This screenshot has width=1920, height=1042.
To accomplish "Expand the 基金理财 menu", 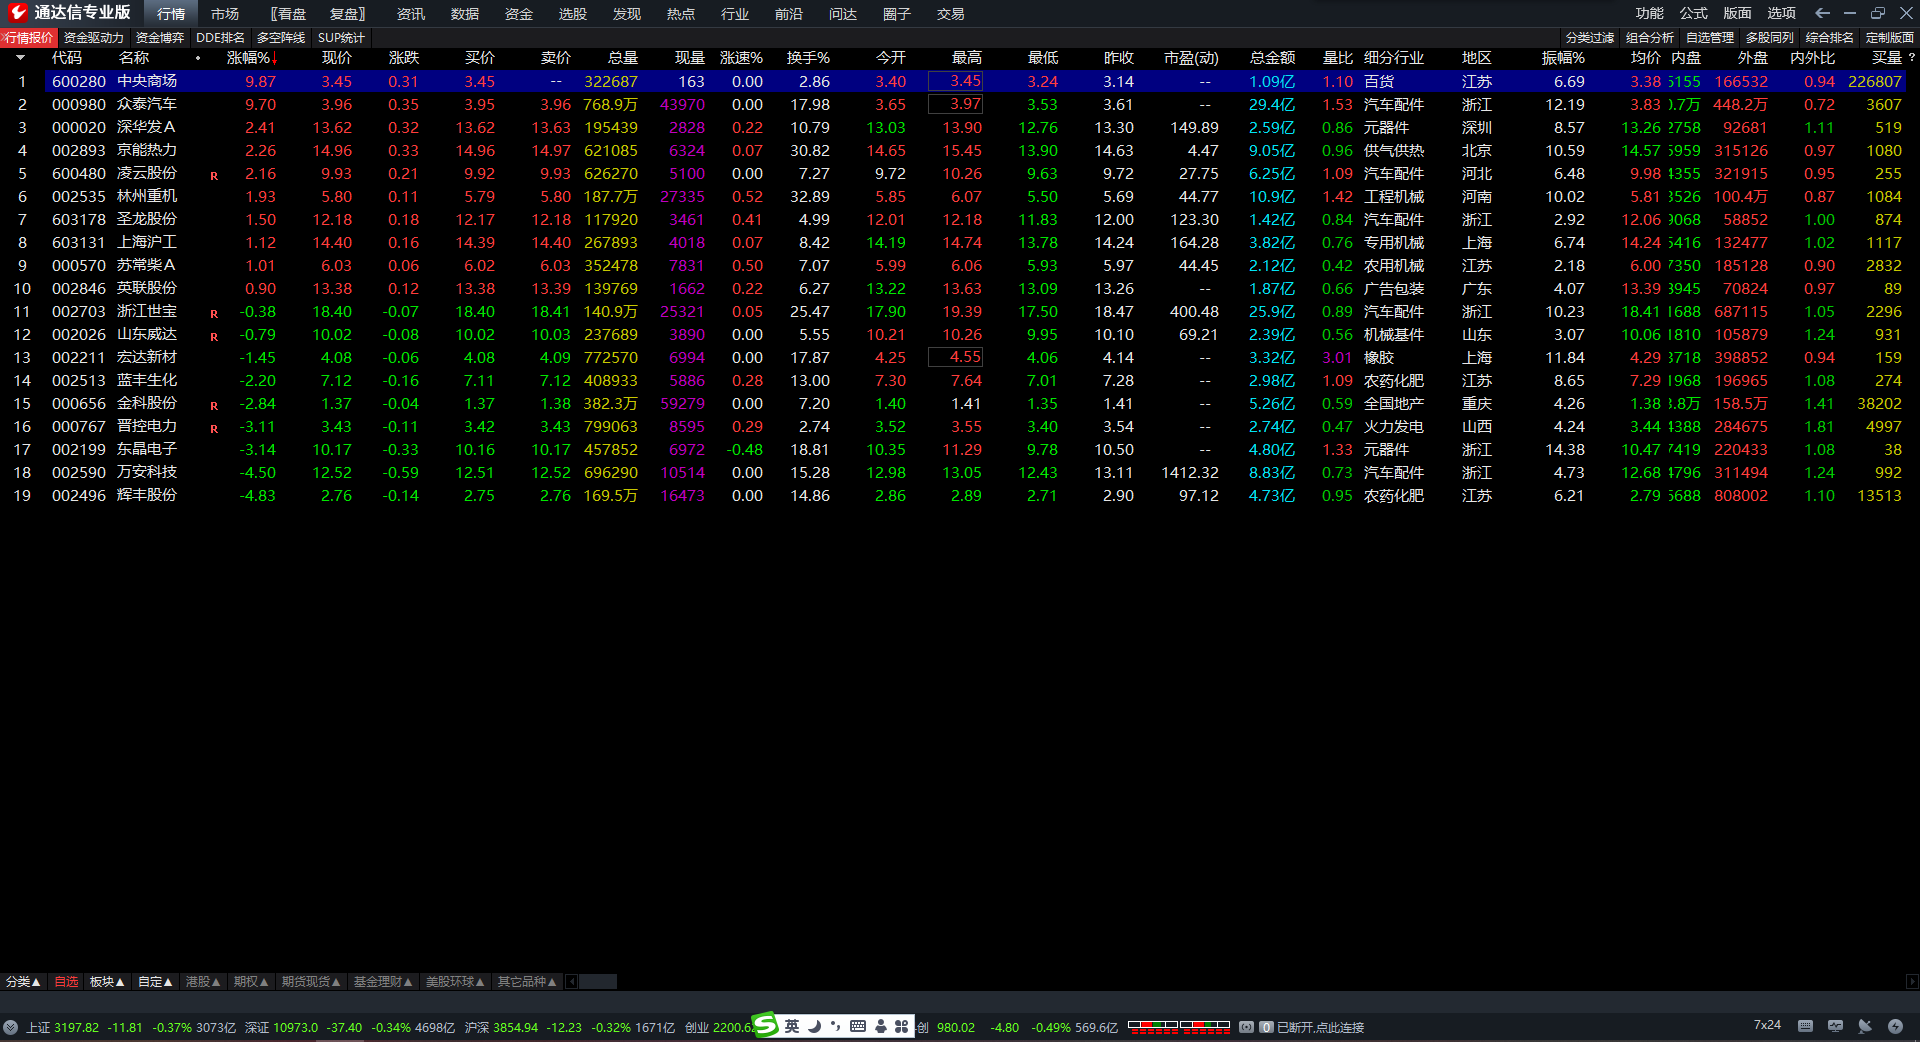I will 383,982.
